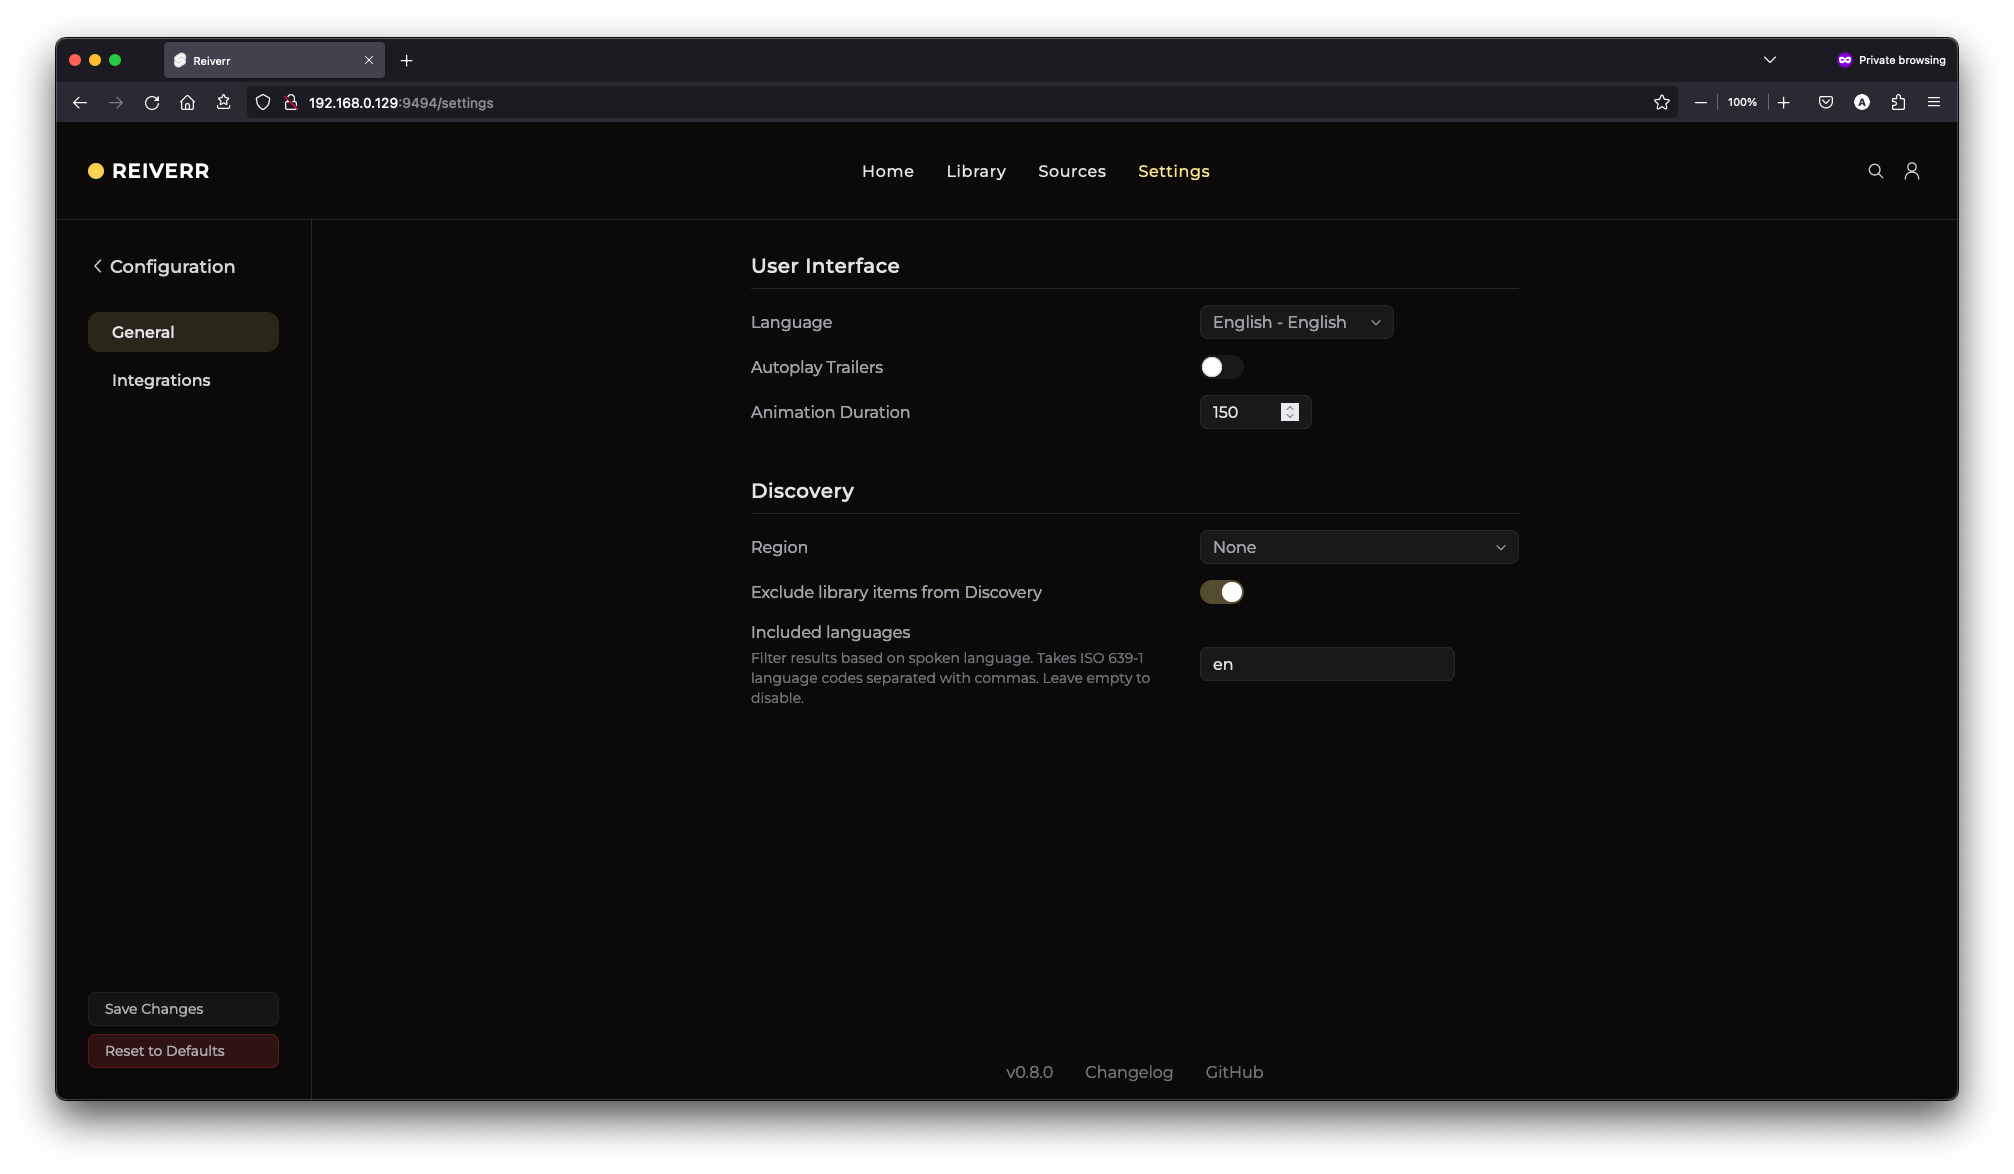The height and width of the screenshot is (1174, 2014).
Task: Open the Sources menu item
Action: [1072, 171]
